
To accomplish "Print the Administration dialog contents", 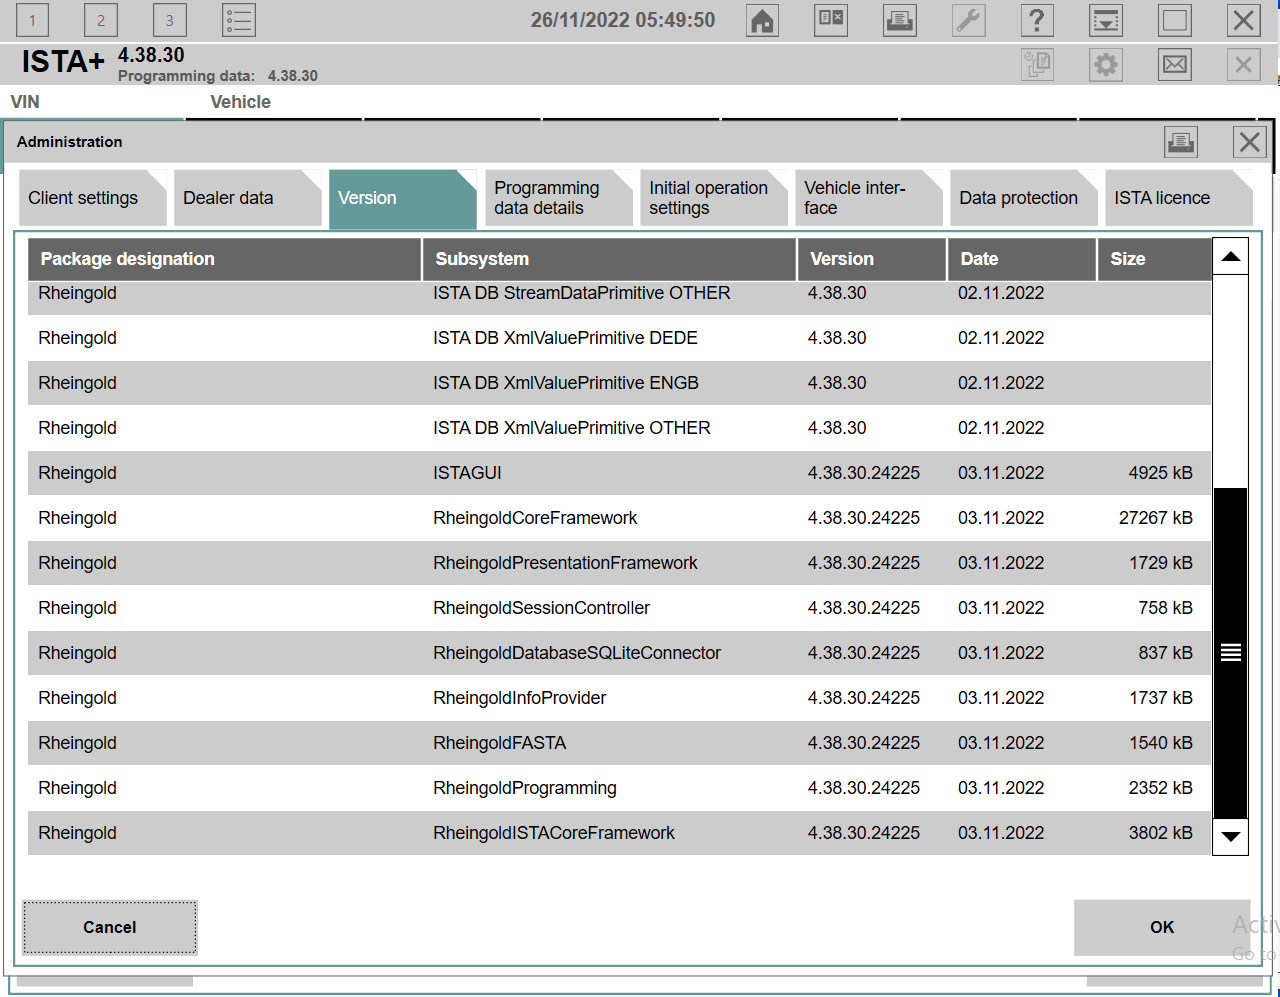I will 1181,142.
